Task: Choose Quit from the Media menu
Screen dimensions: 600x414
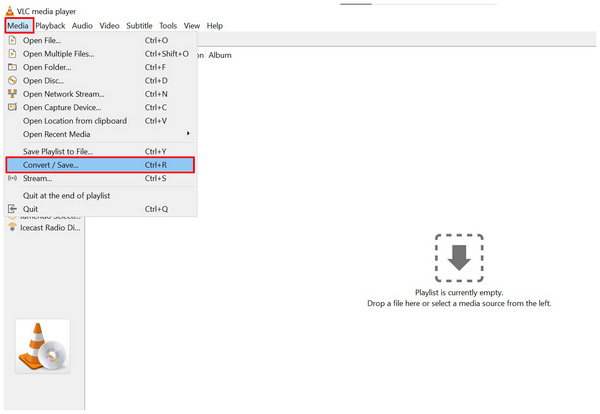Action: 100,209
